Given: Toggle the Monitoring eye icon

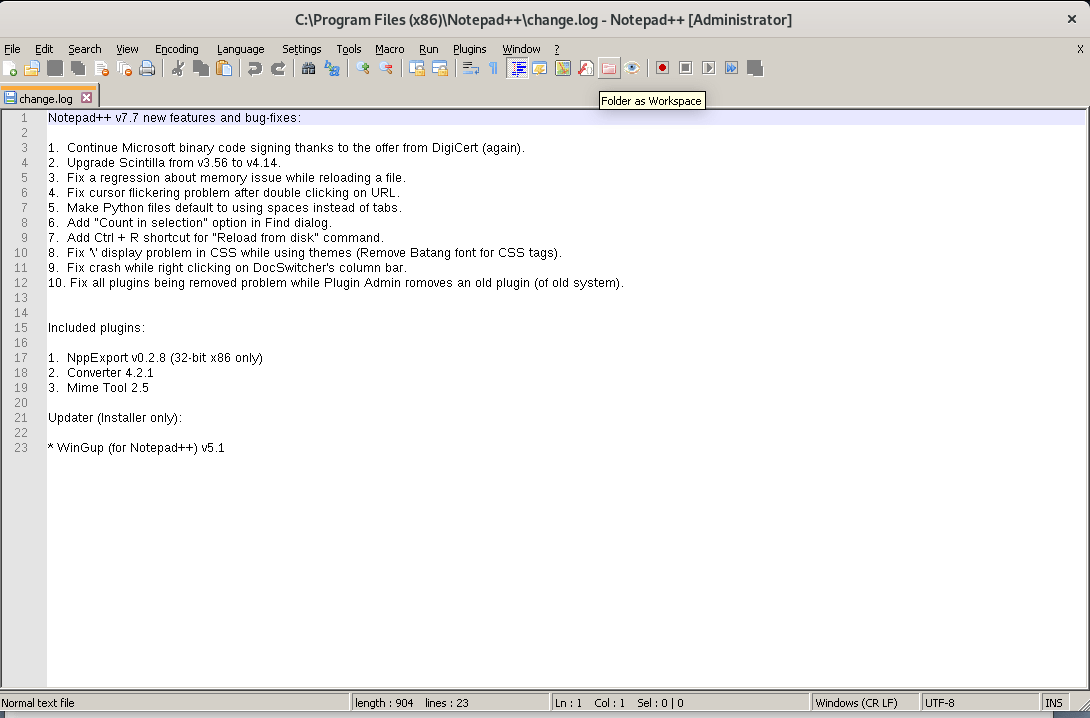Looking at the screenshot, I should click(x=632, y=68).
